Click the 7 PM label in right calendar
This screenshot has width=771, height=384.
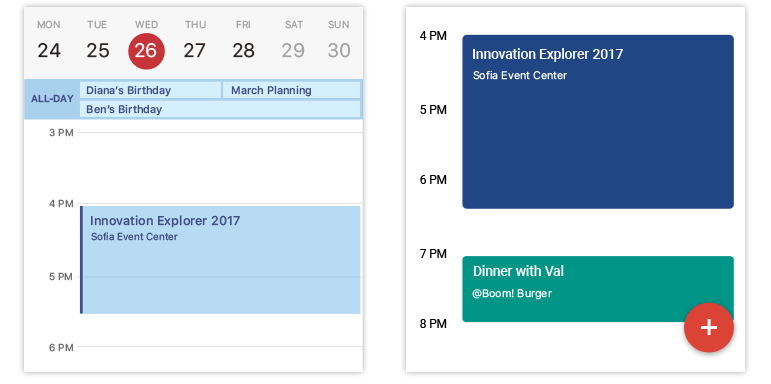[433, 254]
